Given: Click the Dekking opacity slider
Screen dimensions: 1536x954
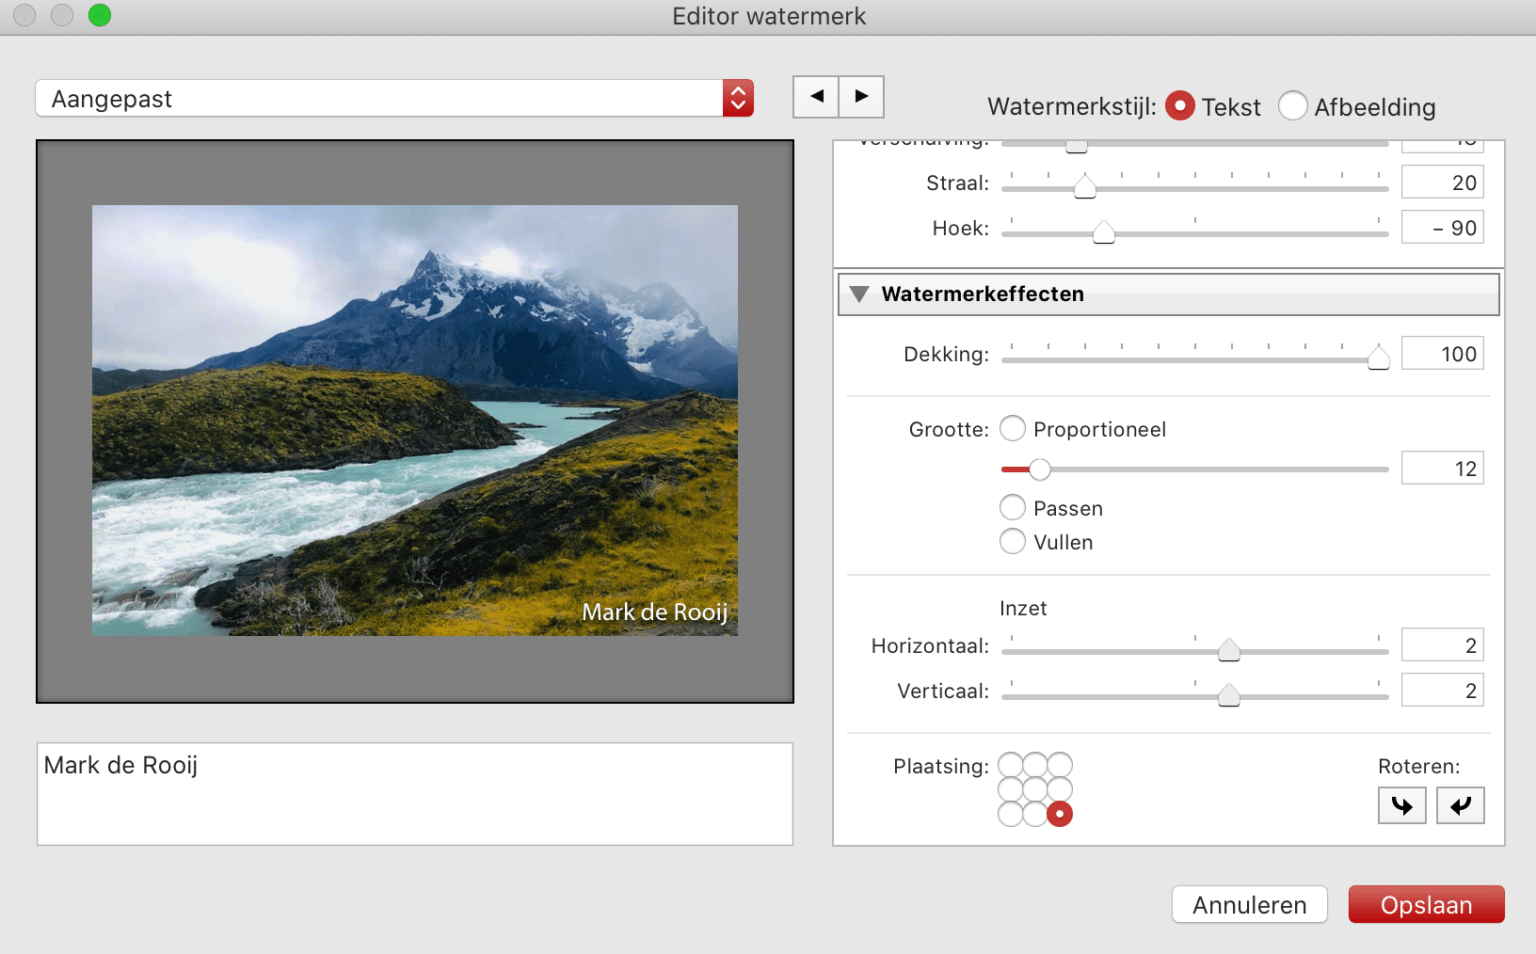Looking at the screenshot, I should tap(1194, 359).
